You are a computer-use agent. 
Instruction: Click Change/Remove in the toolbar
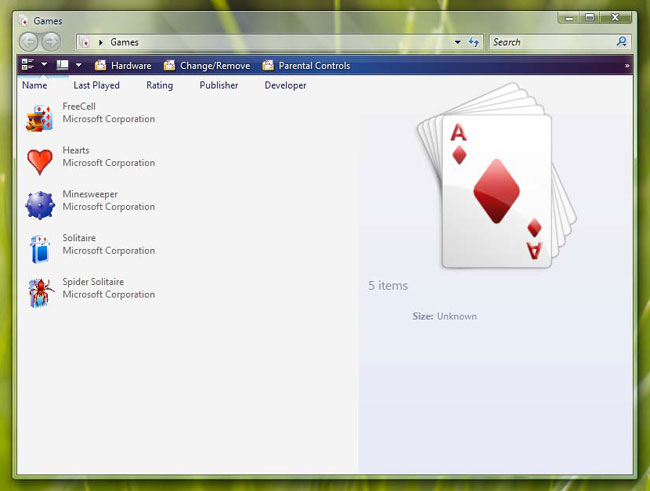[208, 66]
